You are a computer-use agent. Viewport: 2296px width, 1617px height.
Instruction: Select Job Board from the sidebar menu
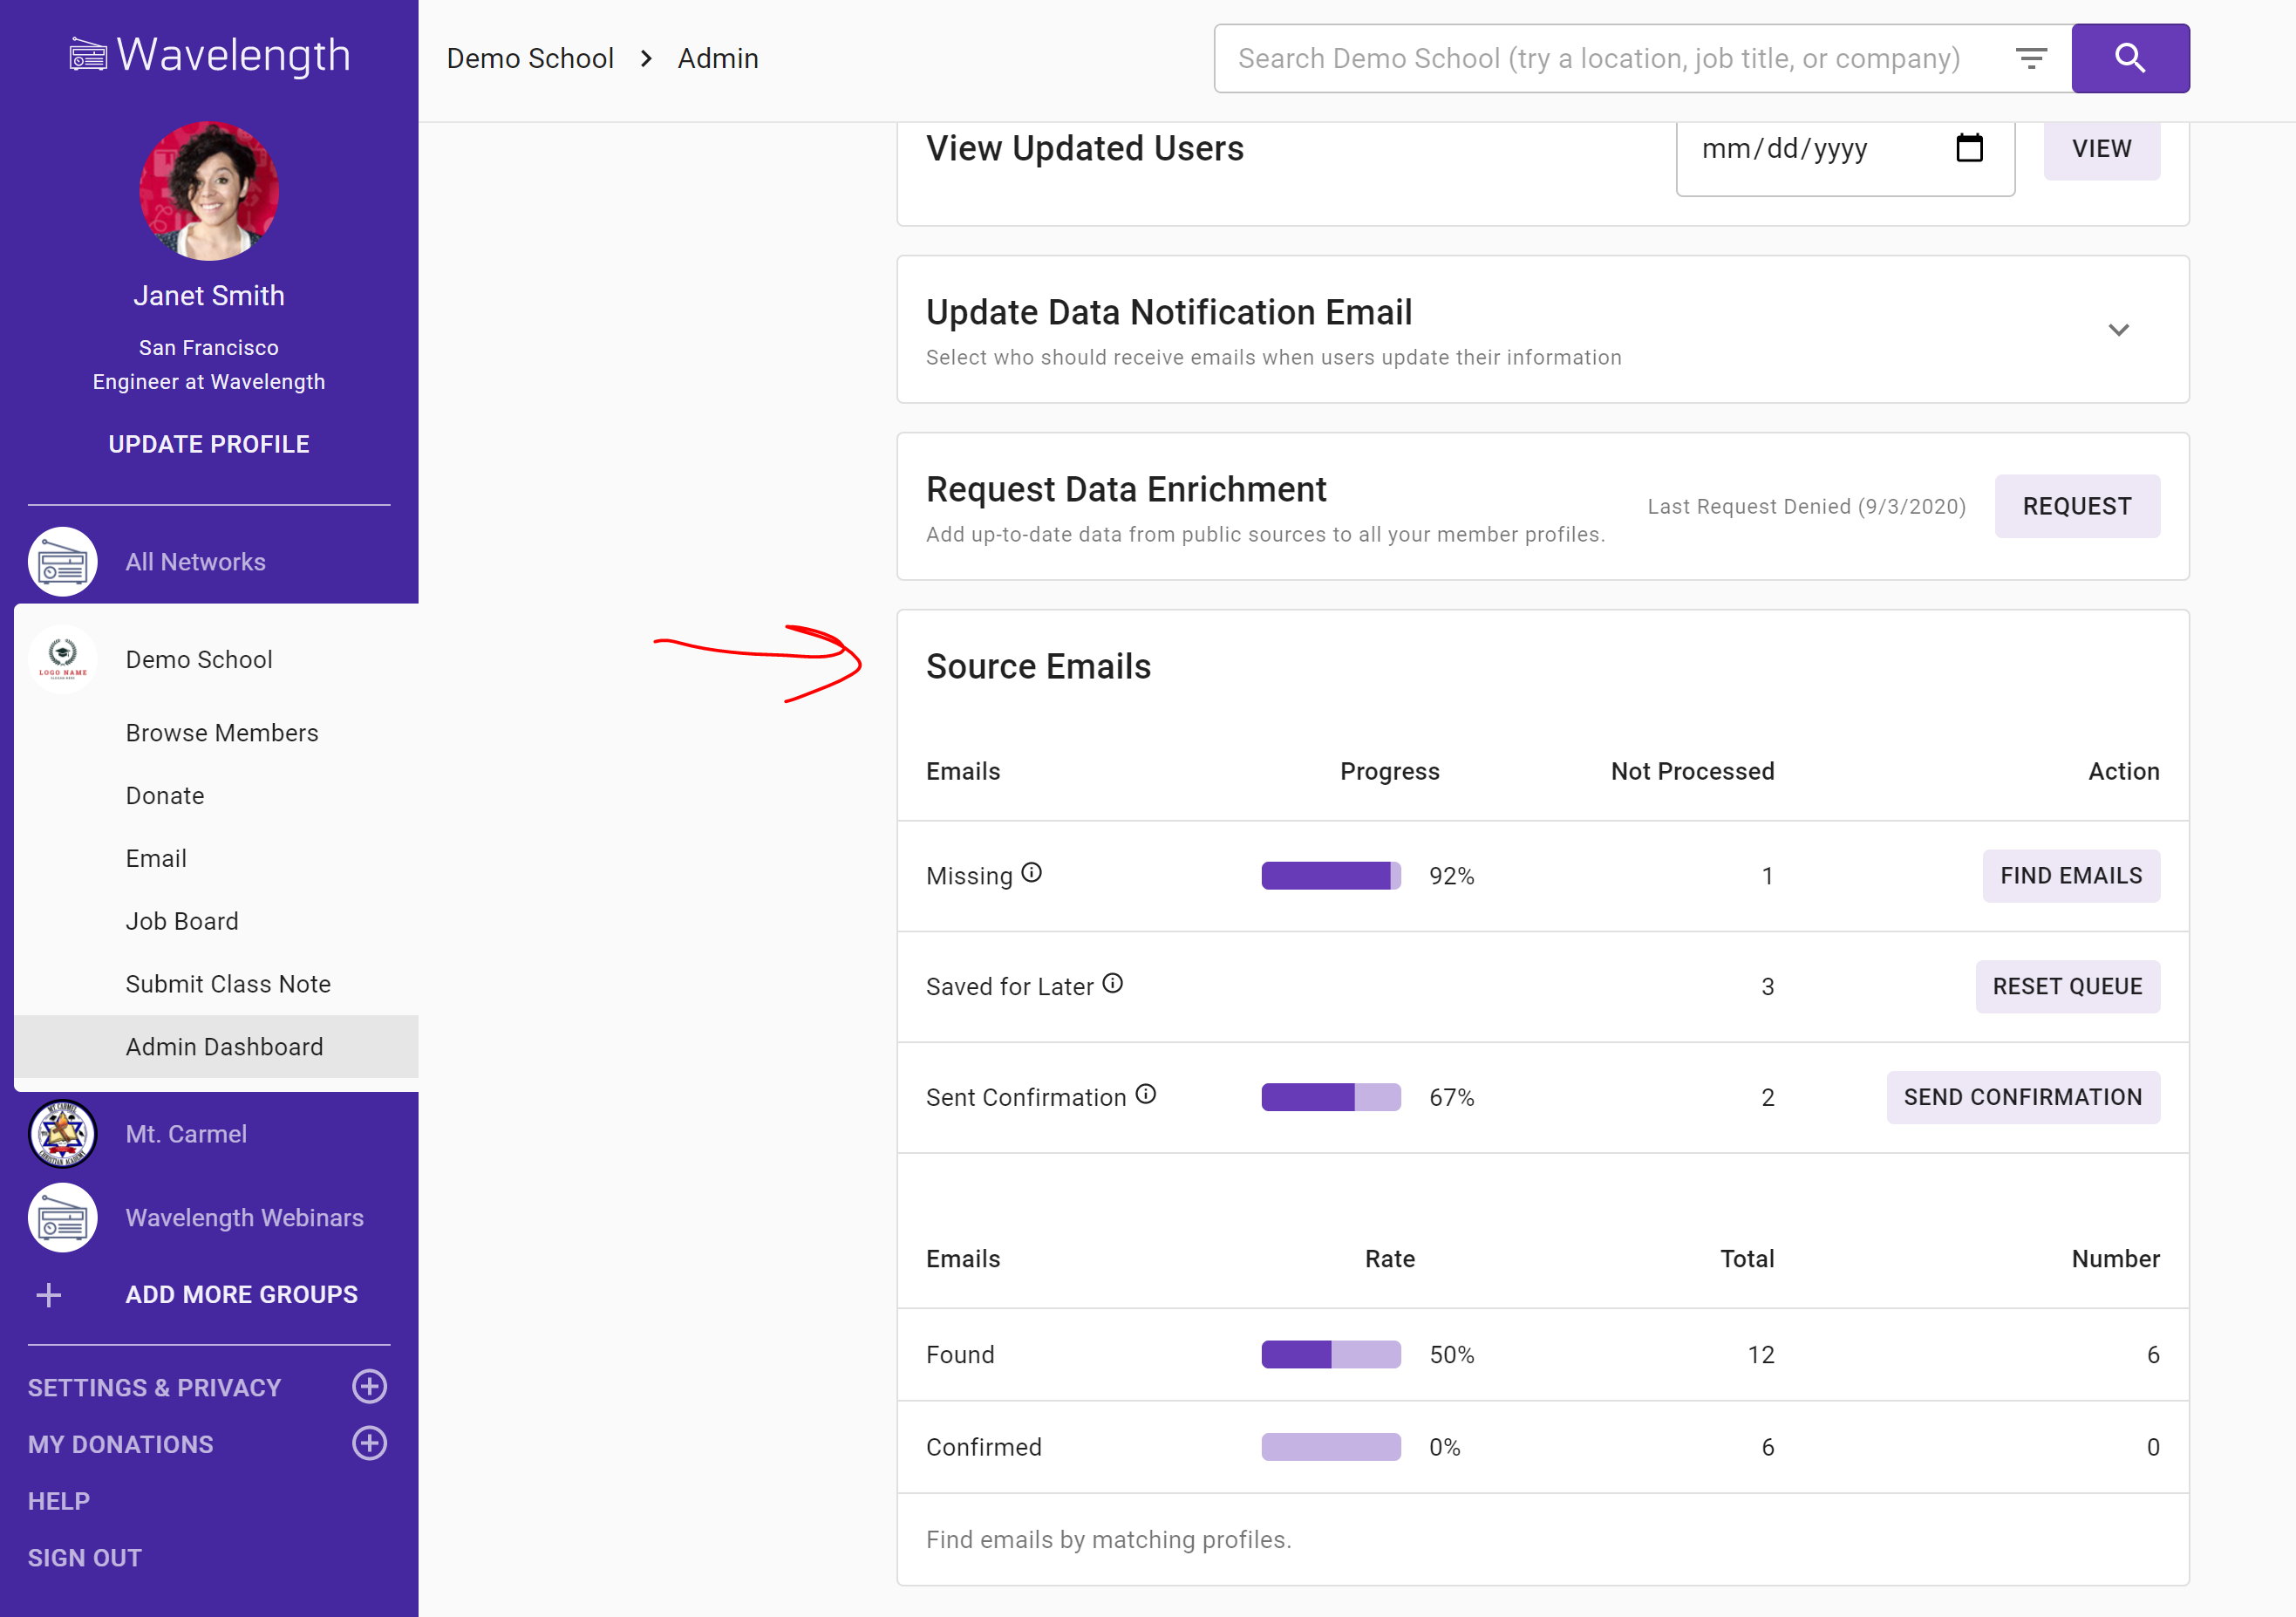(182, 921)
